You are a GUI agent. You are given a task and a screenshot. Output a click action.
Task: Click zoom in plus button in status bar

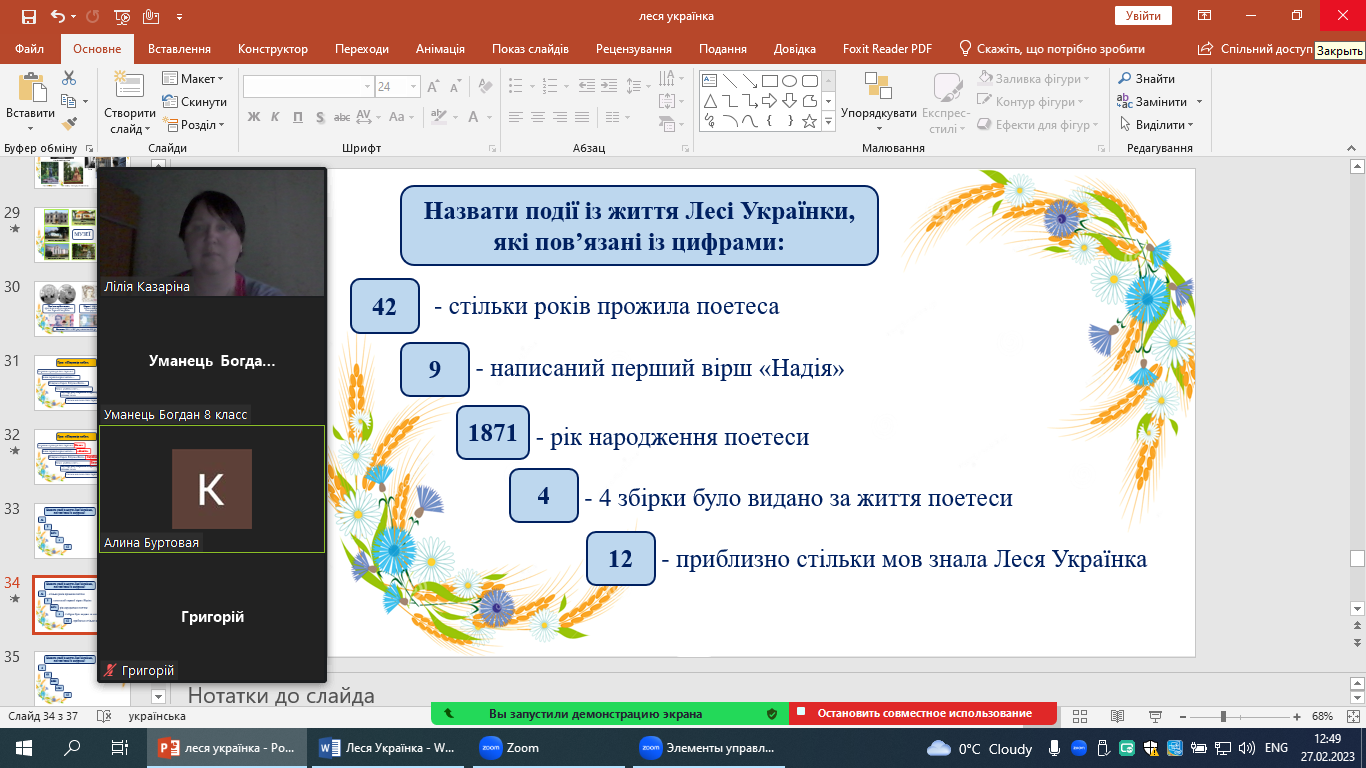(x=1298, y=717)
